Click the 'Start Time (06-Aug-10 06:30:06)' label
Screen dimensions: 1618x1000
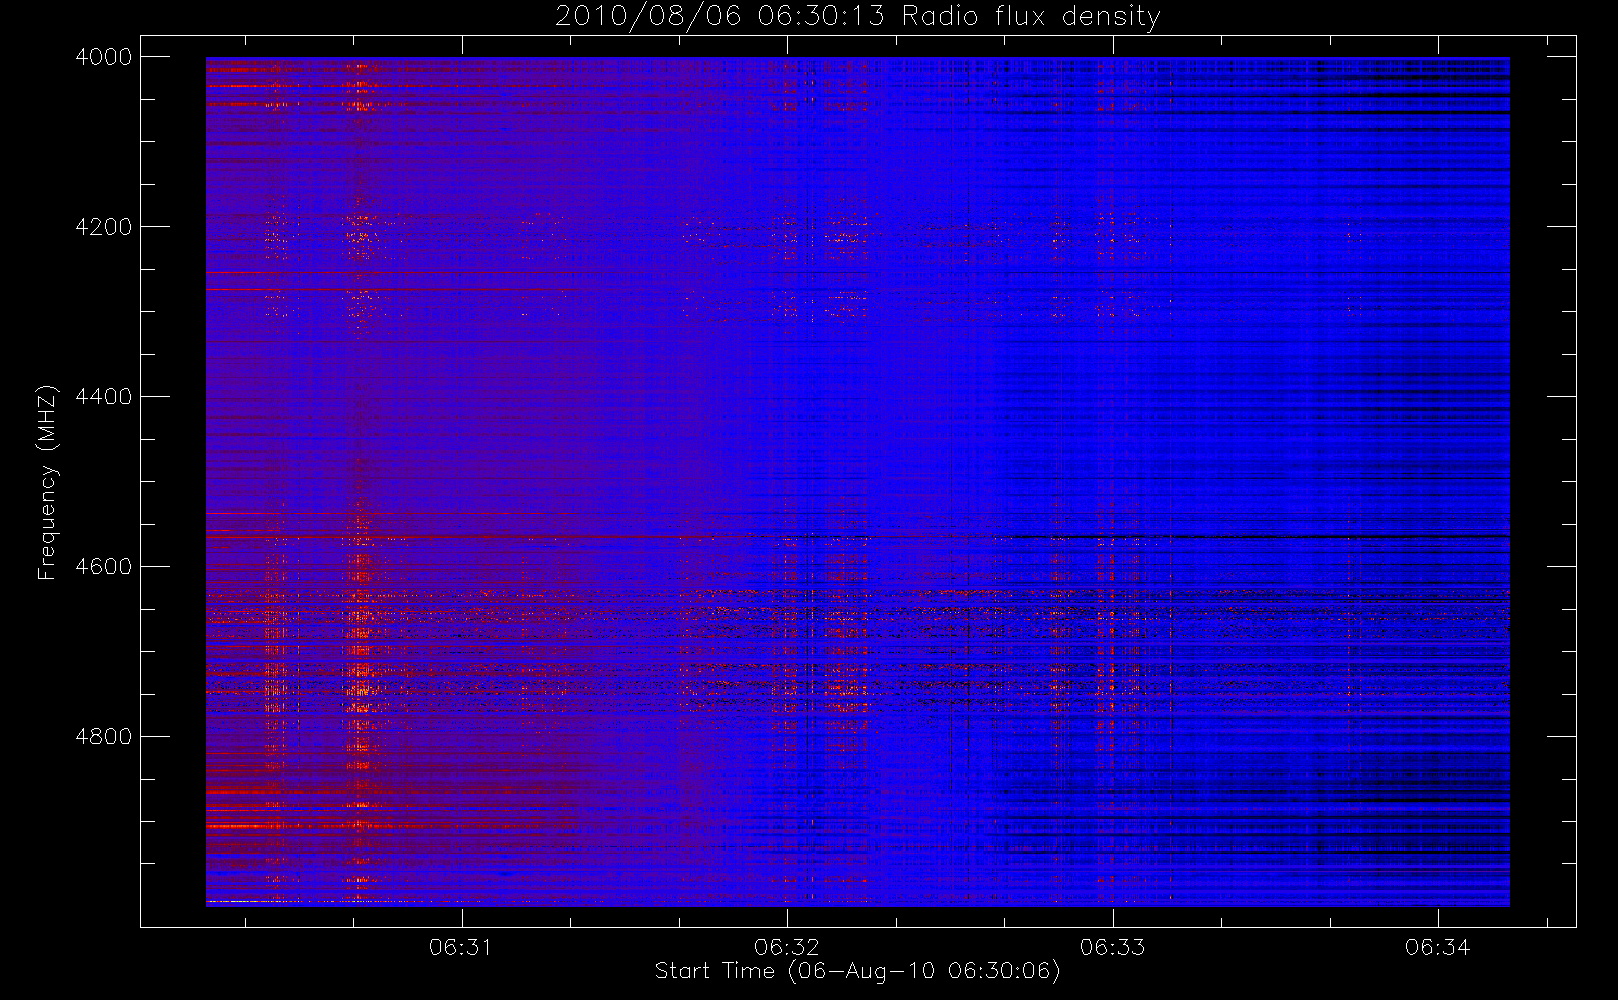click(857, 971)
